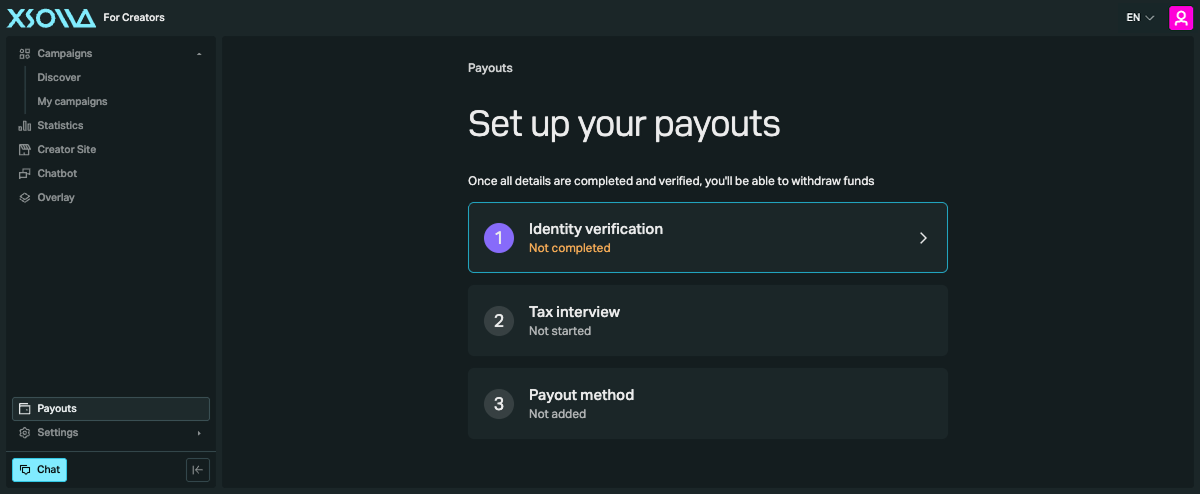Open My campaigns page
The width and height of the screenshot is (1200, 494).
click(x=72, y=101)
